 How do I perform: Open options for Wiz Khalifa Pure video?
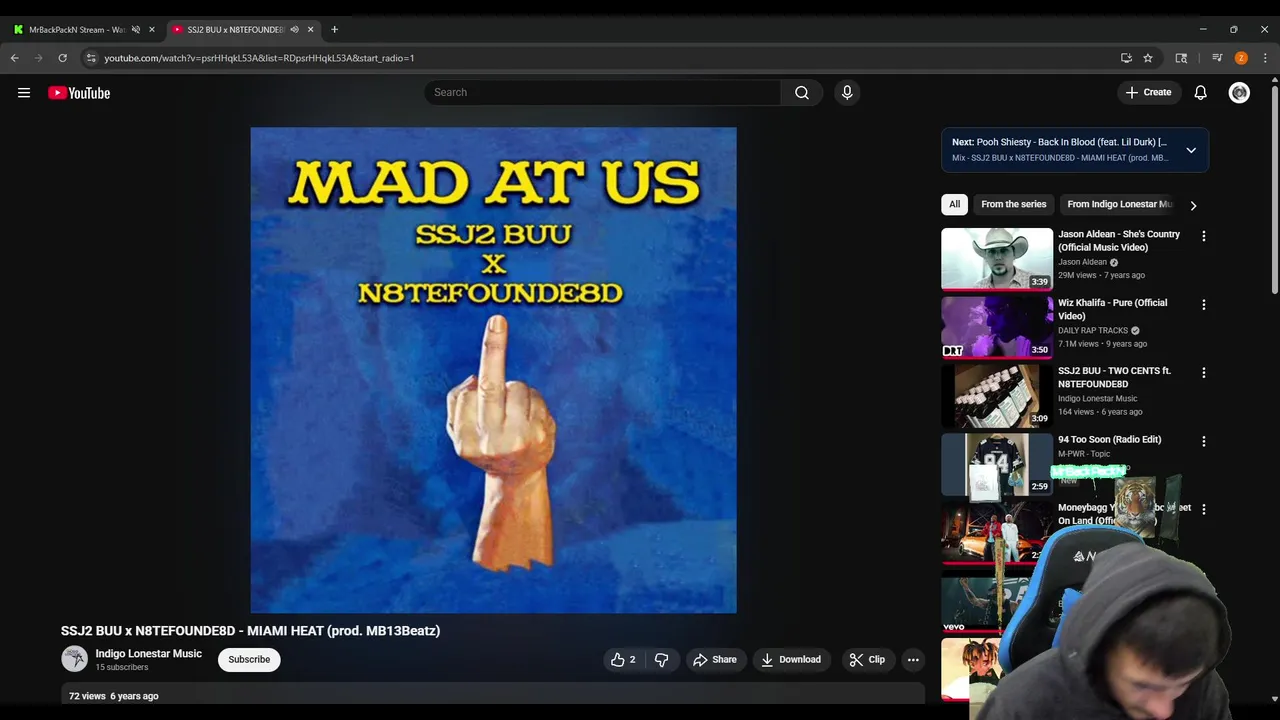pyautogui.click(x=1204, y=304)
